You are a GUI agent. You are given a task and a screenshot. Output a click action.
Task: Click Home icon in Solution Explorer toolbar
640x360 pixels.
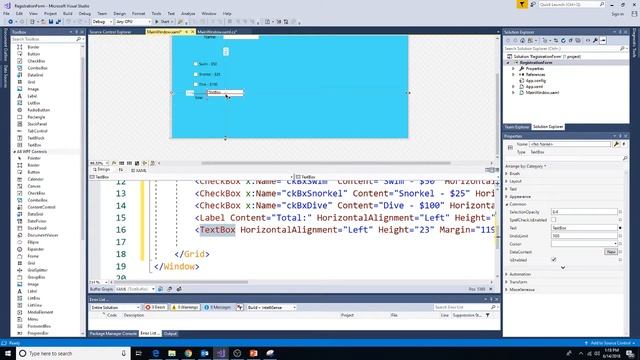click(x=522, y=40)
